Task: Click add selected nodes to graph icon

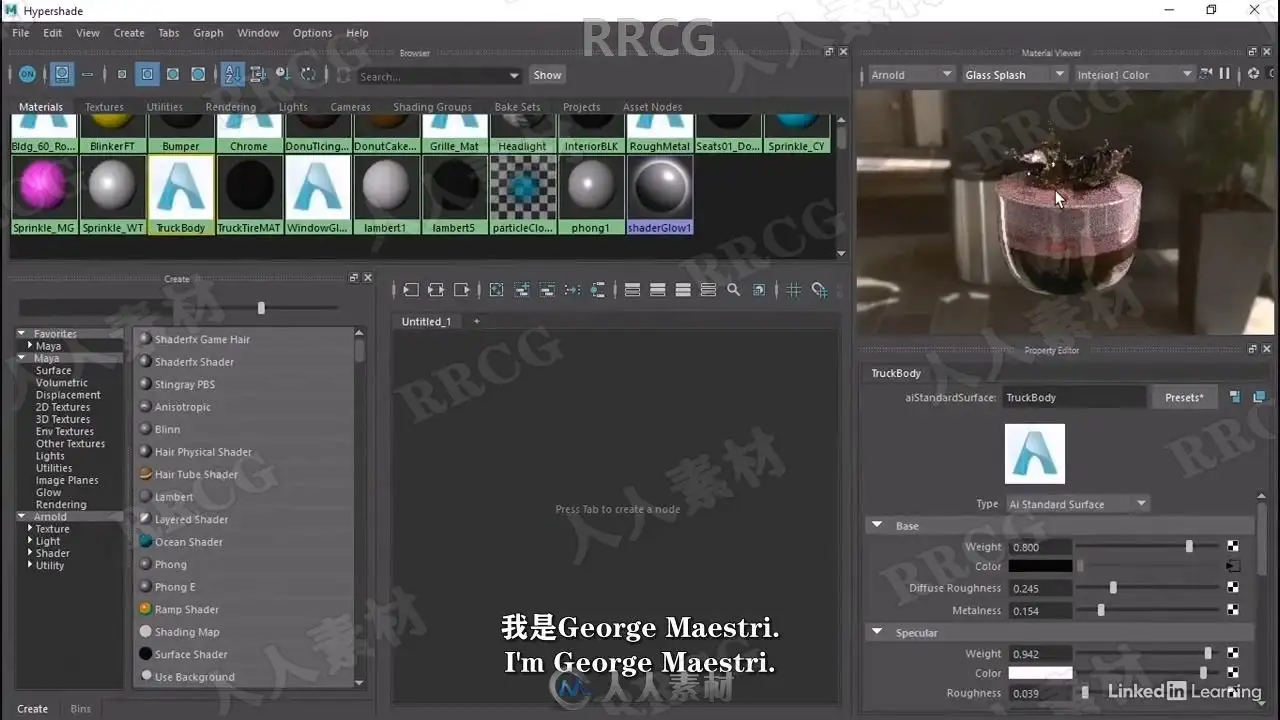Action: (522, 290)
